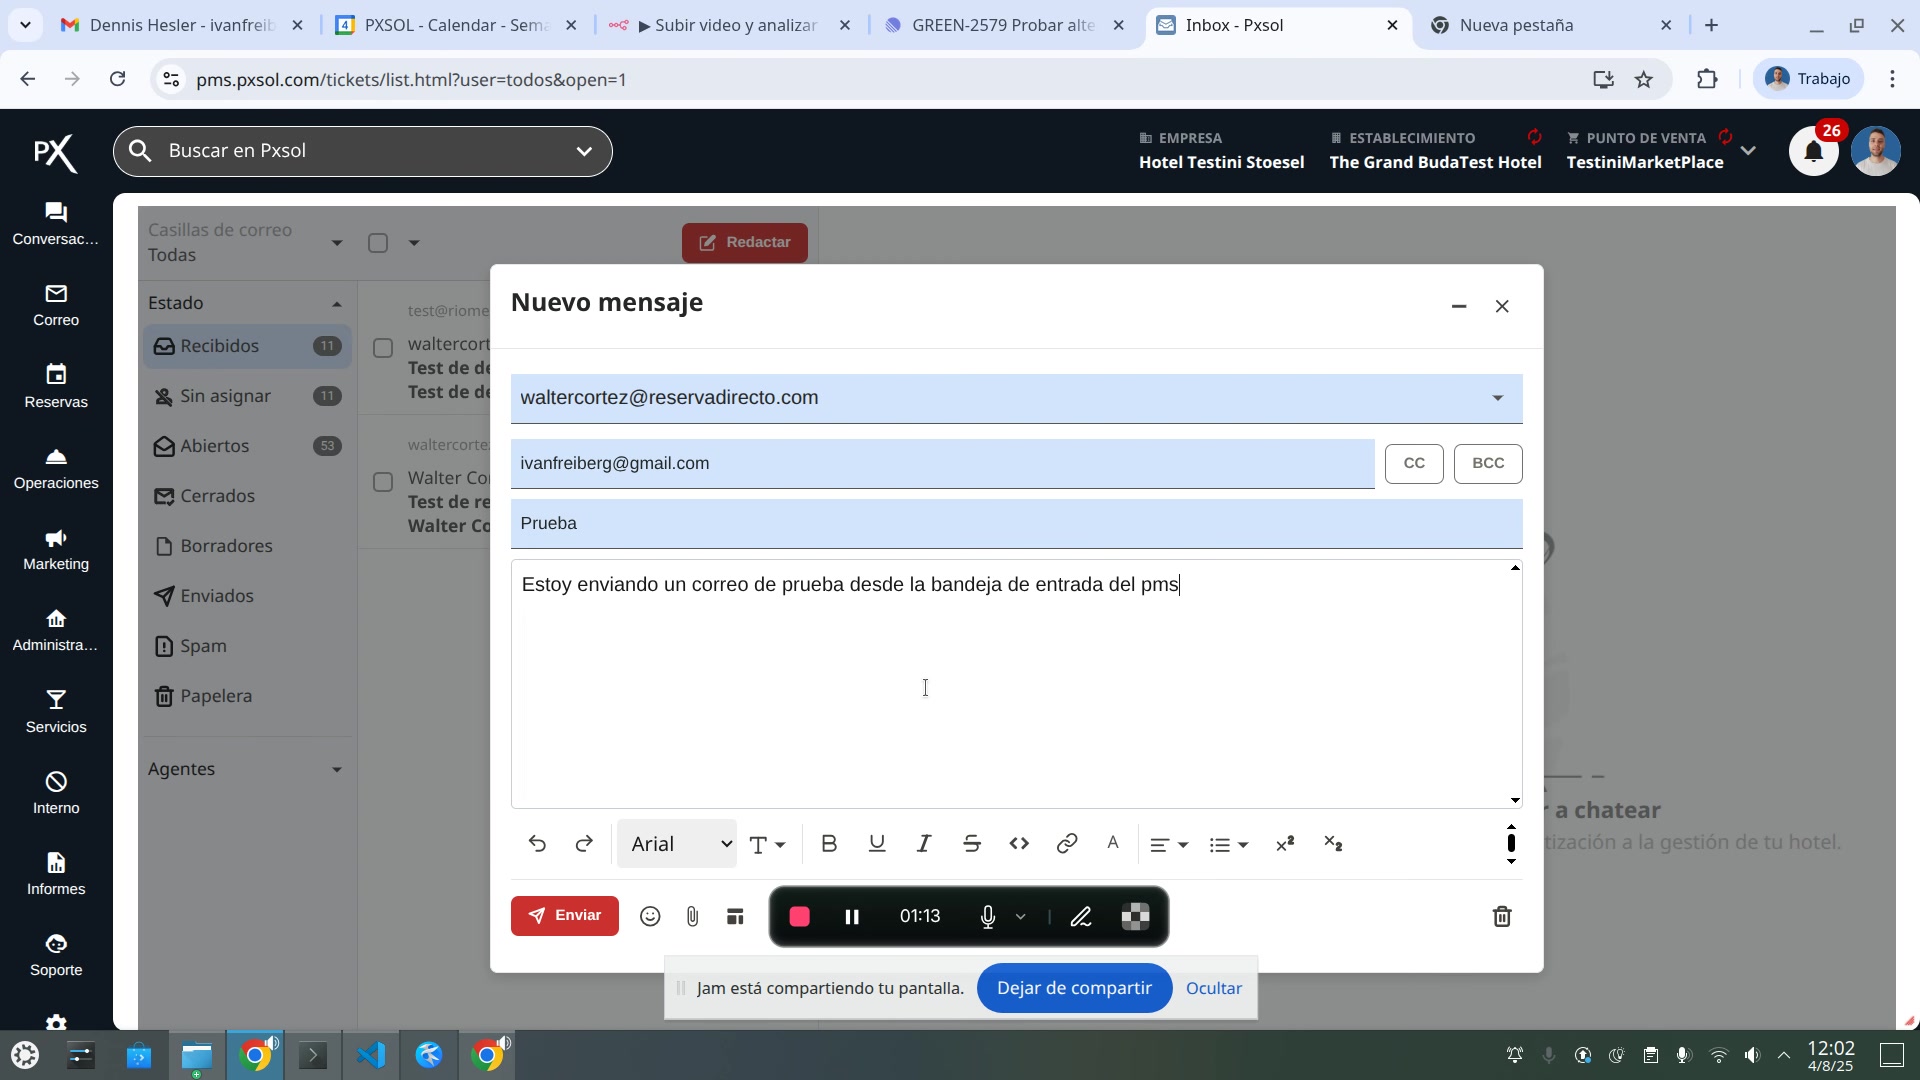Click the subject field containing Prueba
The height and width of the screenshot is (1080, 1920).
1015,524
